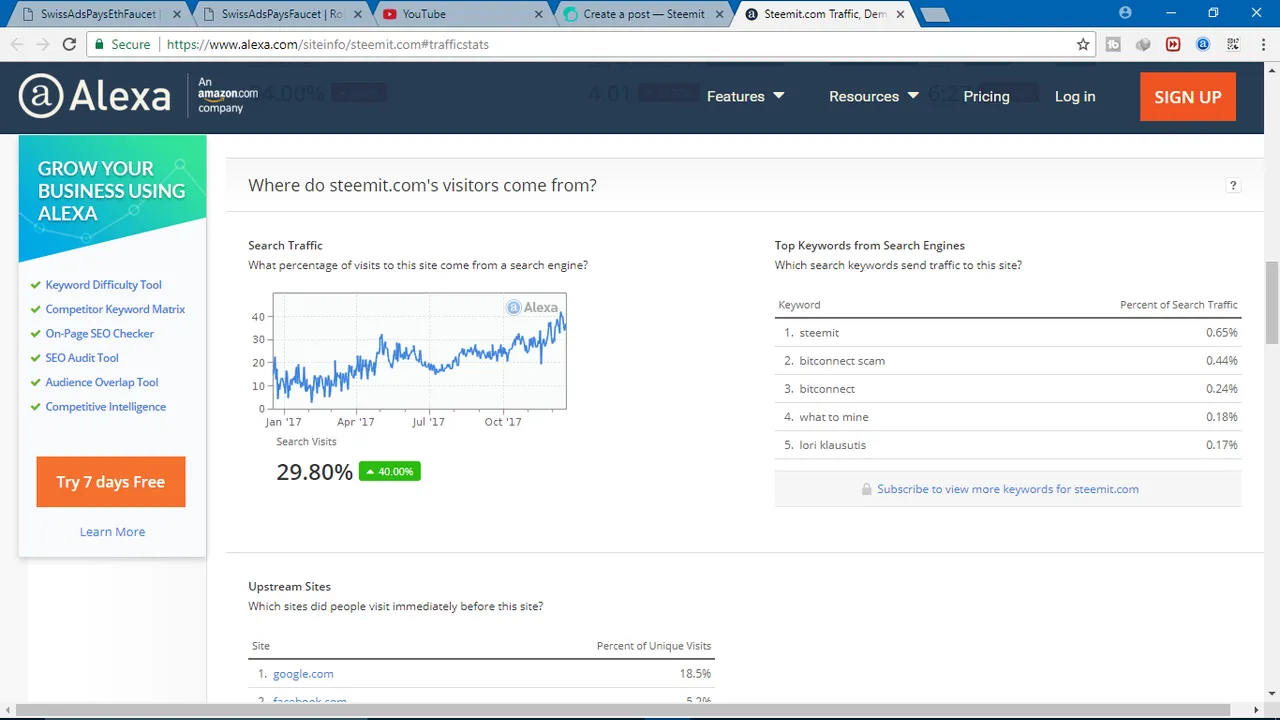Click the Alexa logo in header

point(95,96)
